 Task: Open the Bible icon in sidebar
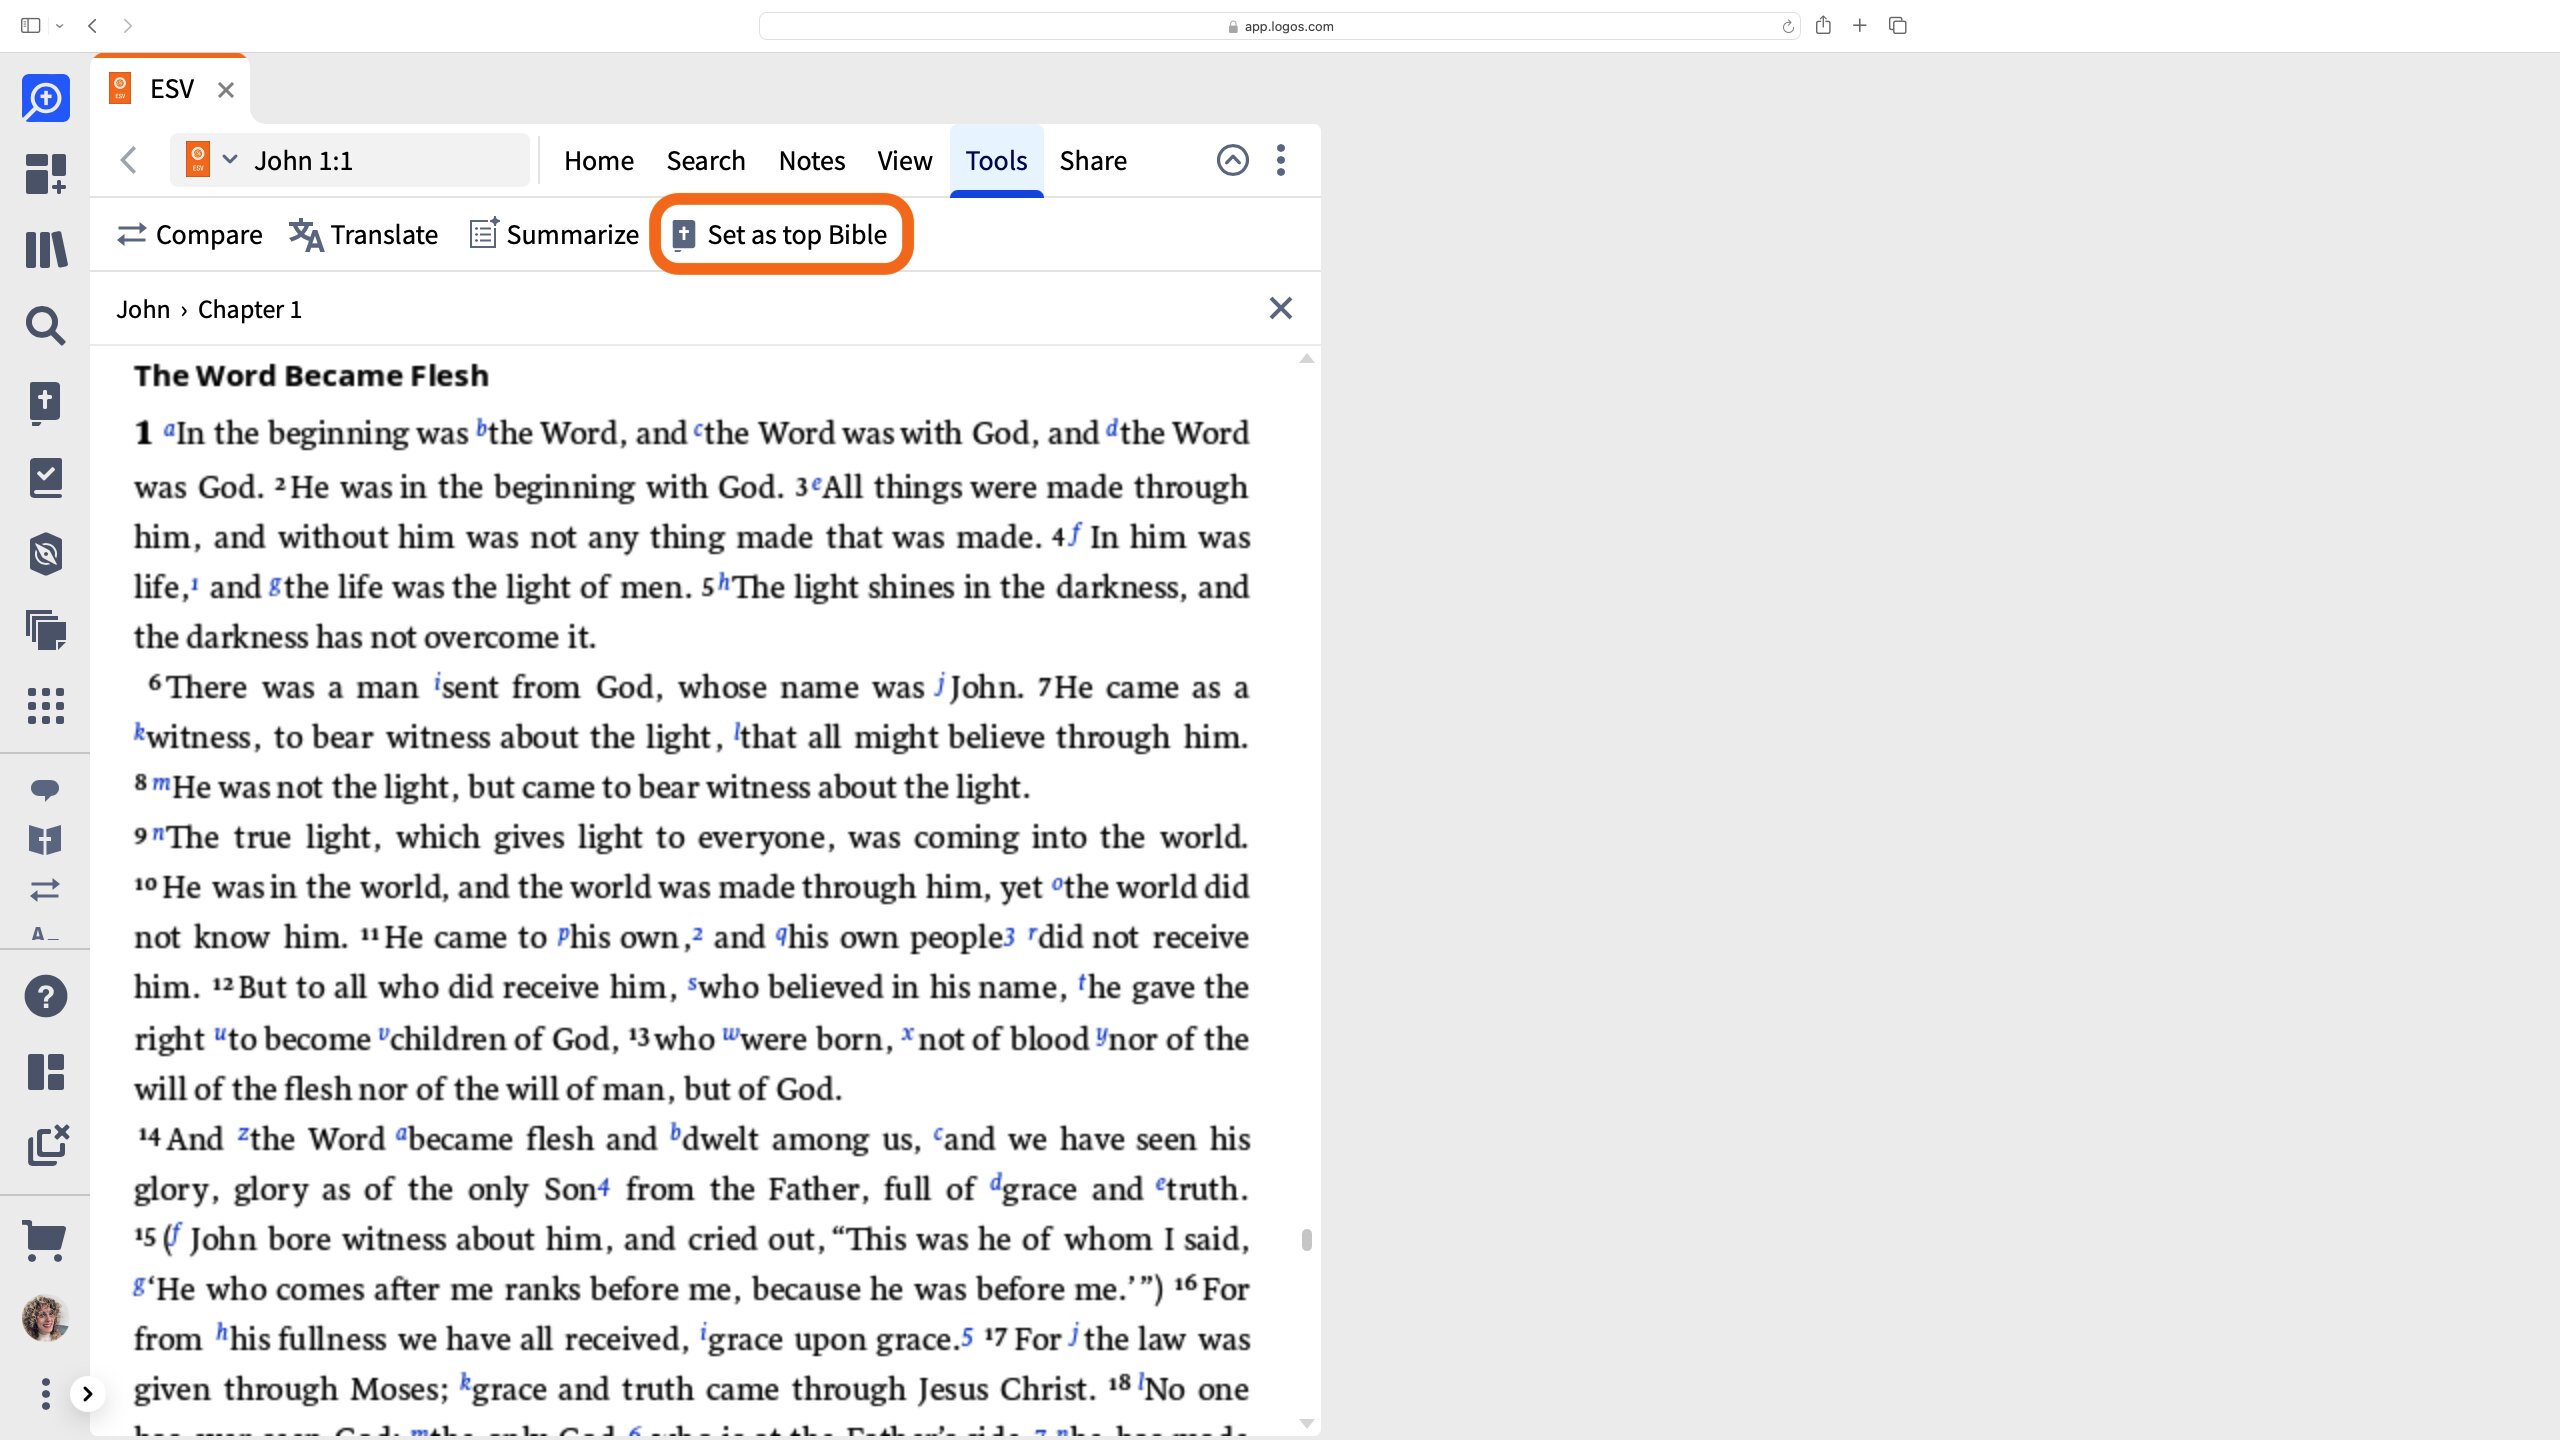point(45,403)
